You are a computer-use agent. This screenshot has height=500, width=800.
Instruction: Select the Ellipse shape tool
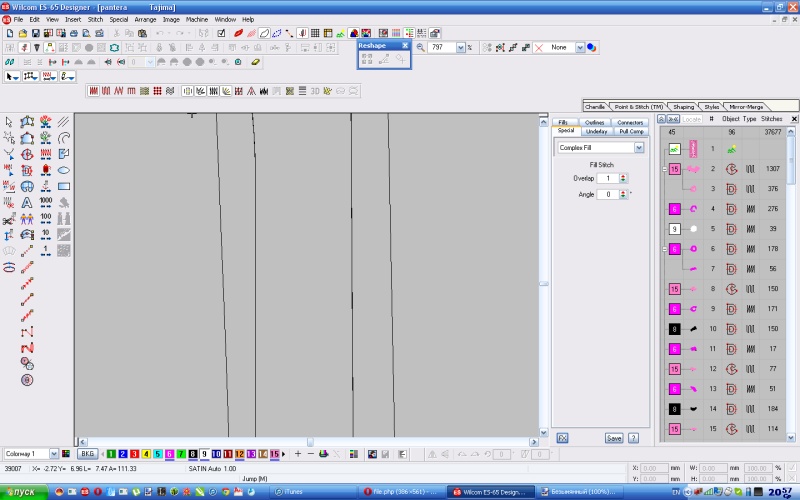click(64, 170)
